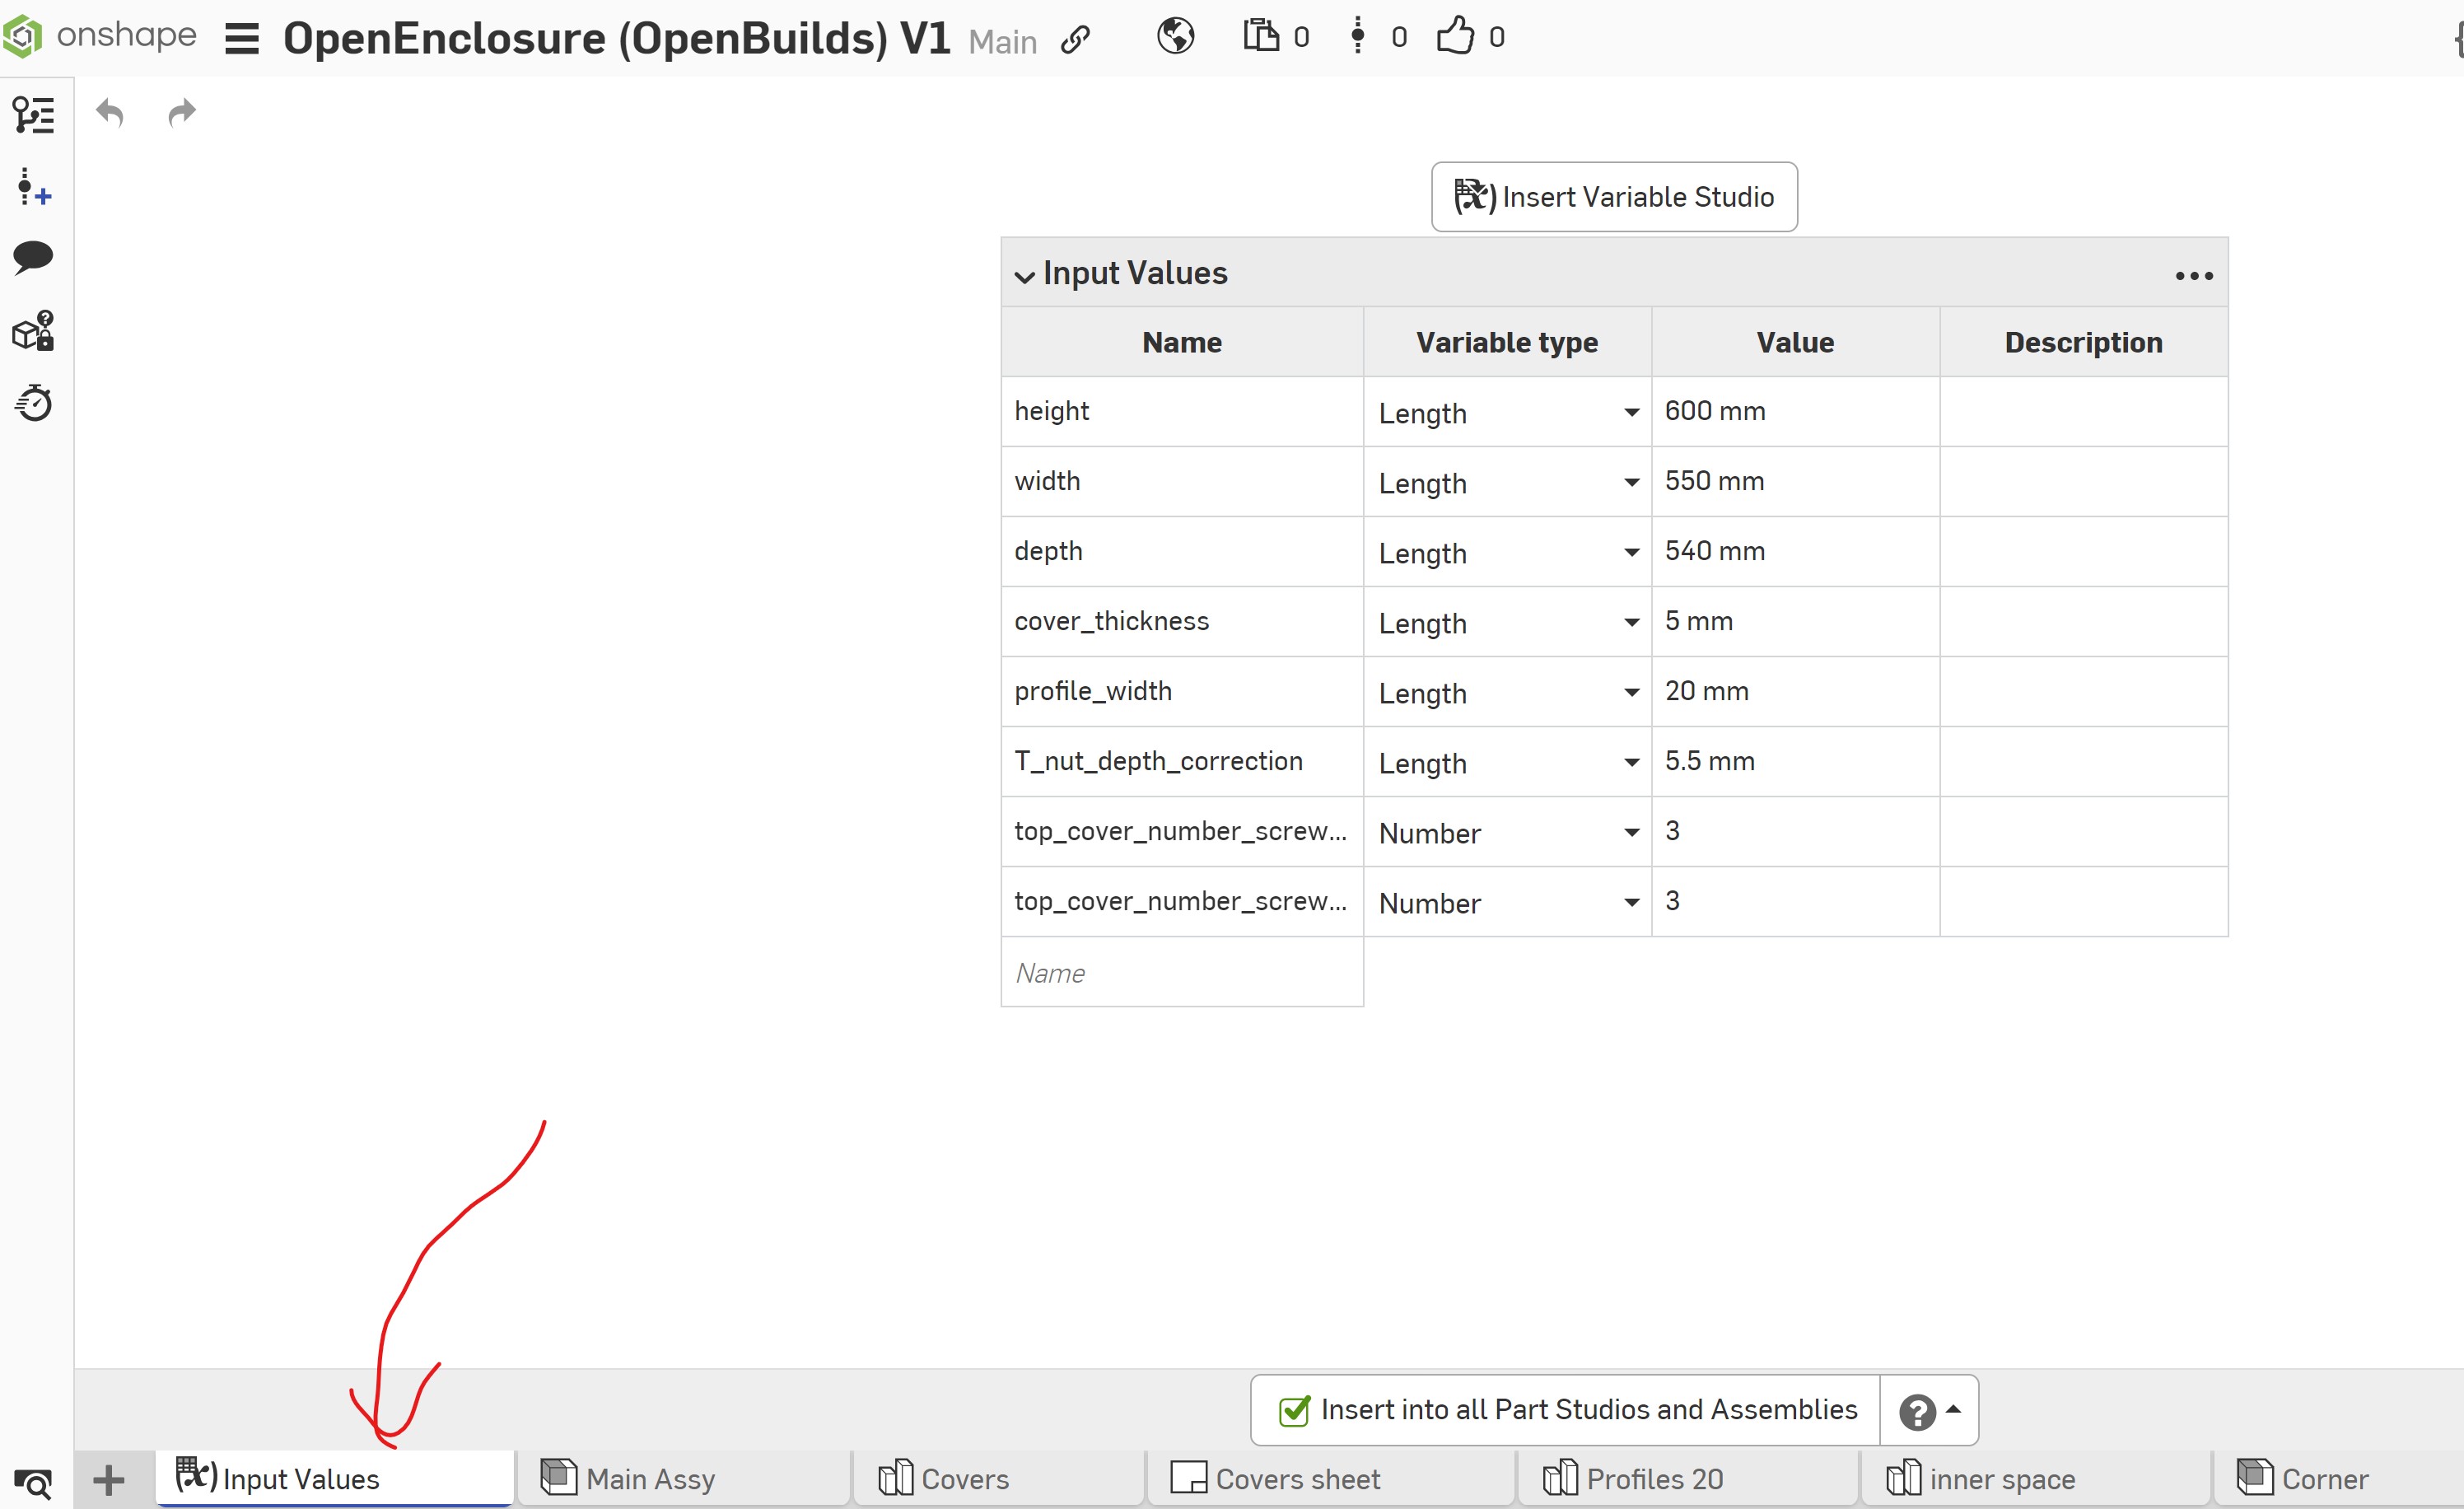This screenshot has height=1509, width=2464.
Task: Click the Variable type column header
Action: 1507,343
